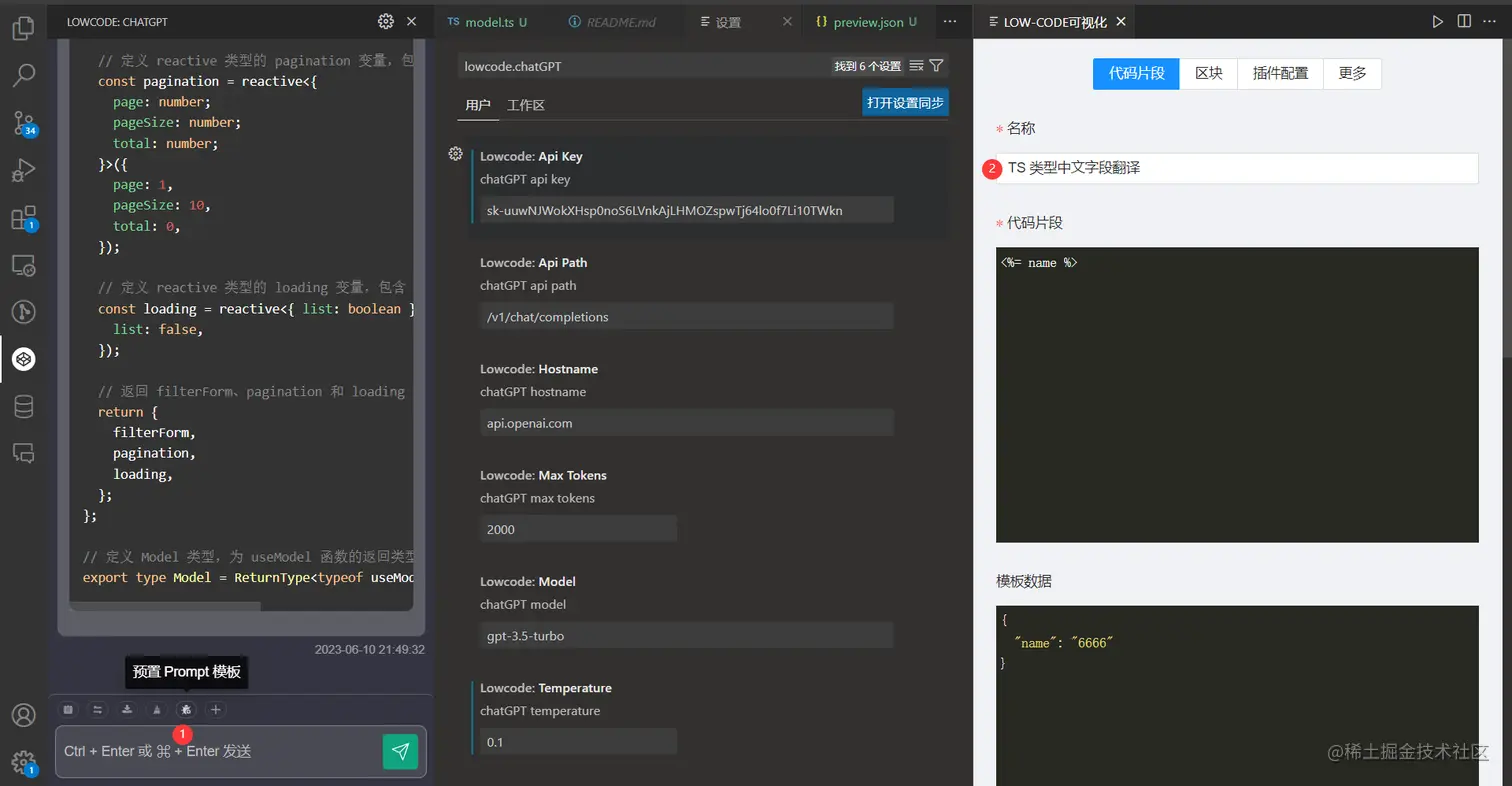Open Accounts icon in activity bar
The height and width of the screenshot is (786, 1512).
coord(23,716)
